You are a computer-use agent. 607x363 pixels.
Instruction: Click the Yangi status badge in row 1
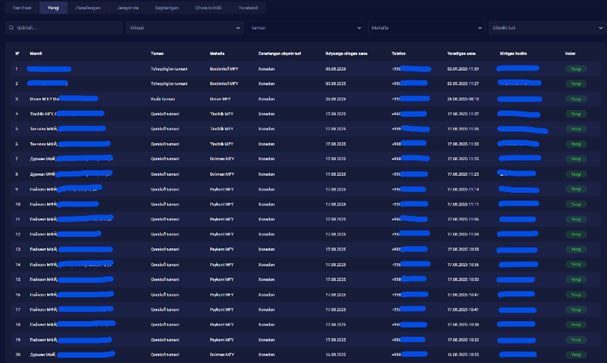[x=576, y=69]
